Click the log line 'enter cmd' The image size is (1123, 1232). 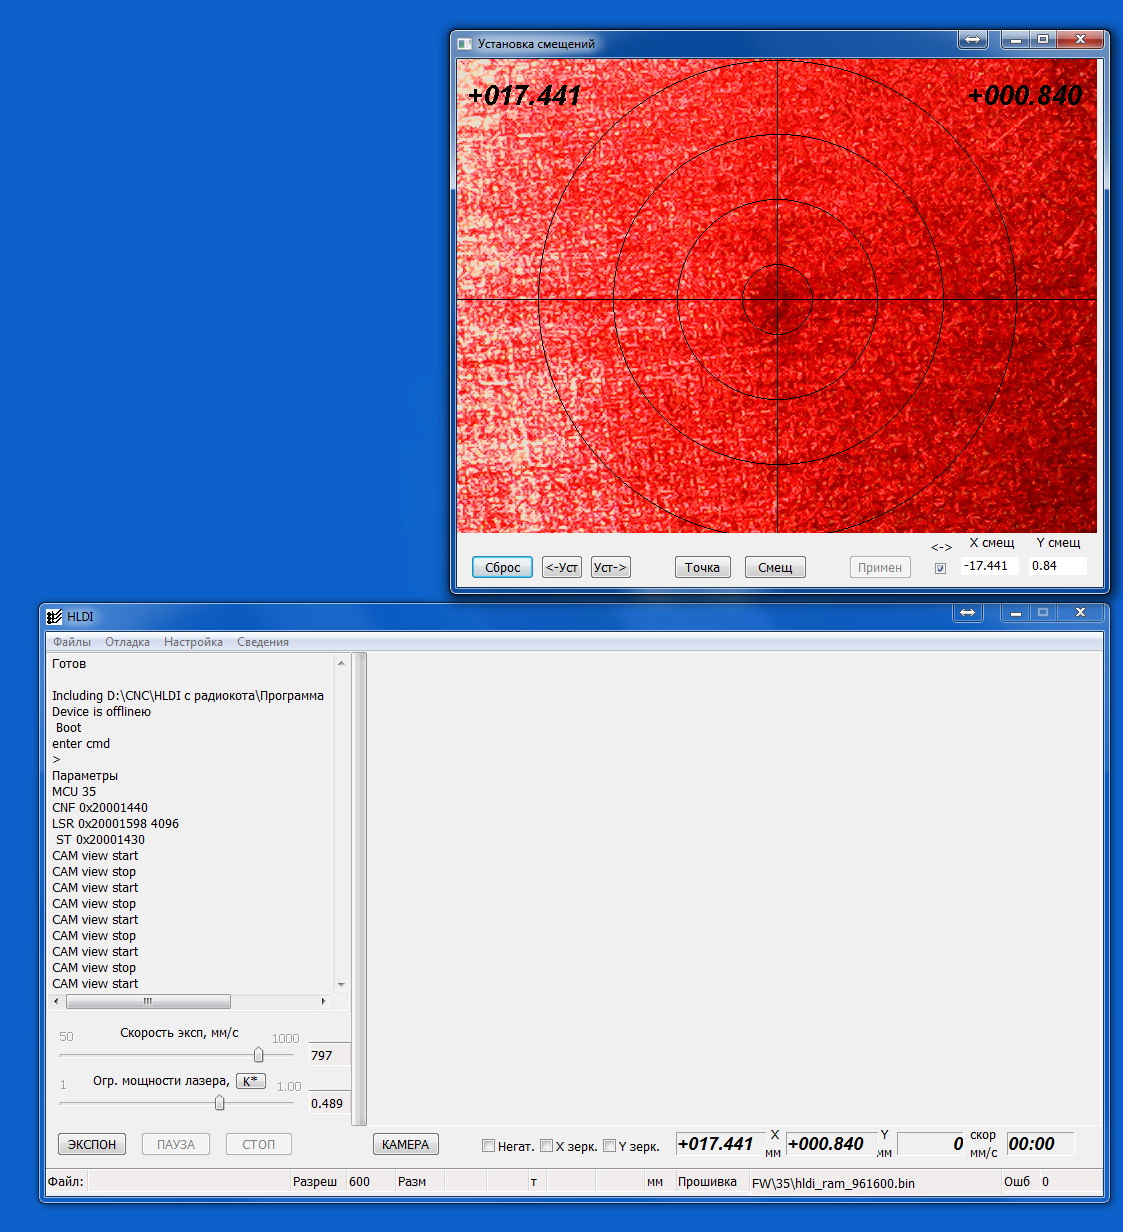point(81,744)
